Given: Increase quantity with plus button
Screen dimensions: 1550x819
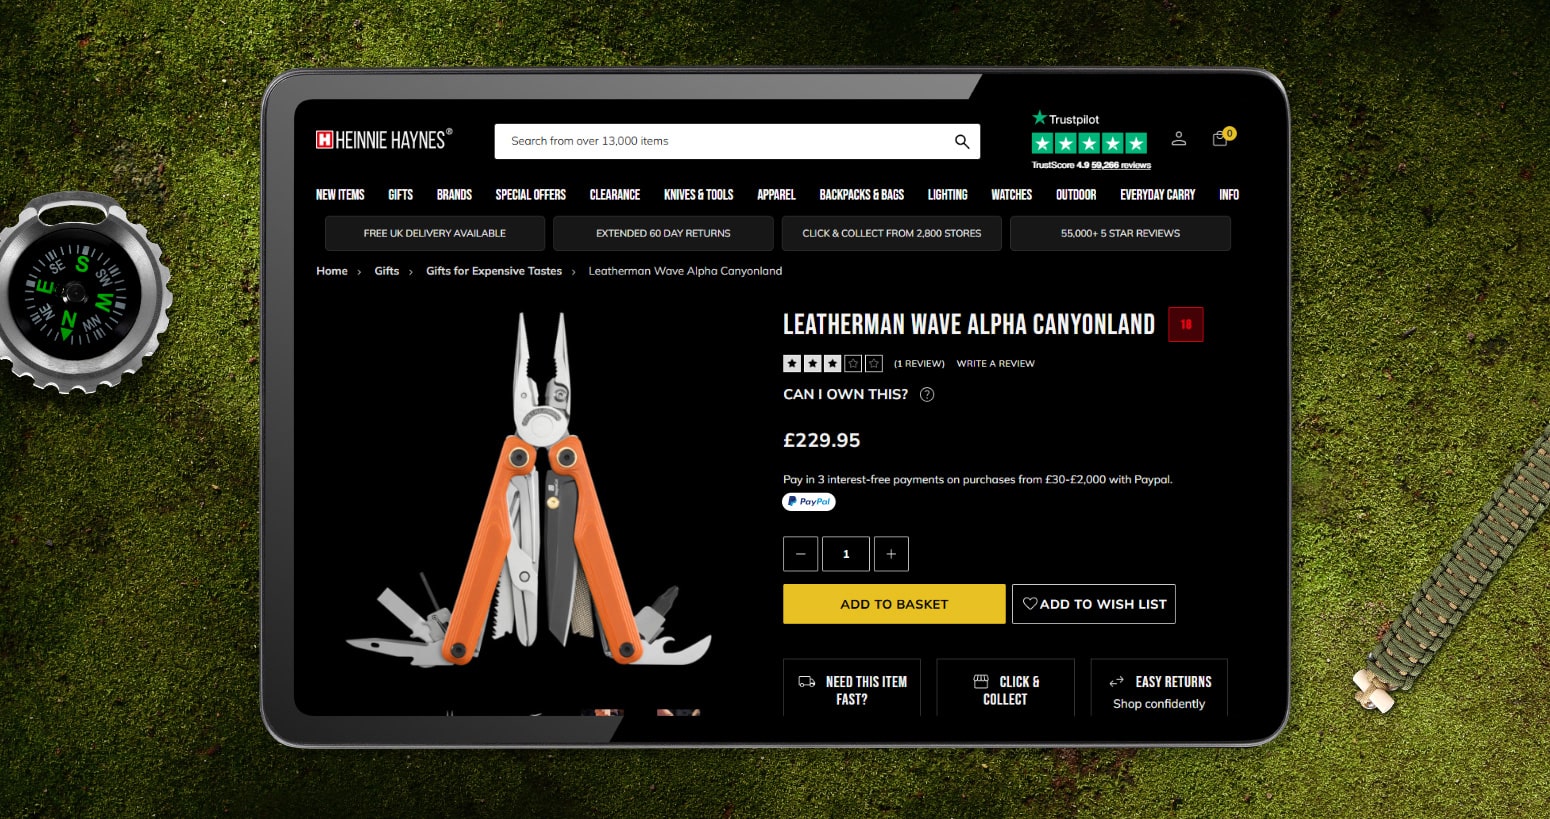Looking at the screenshot, I should [x=891, y=554].
